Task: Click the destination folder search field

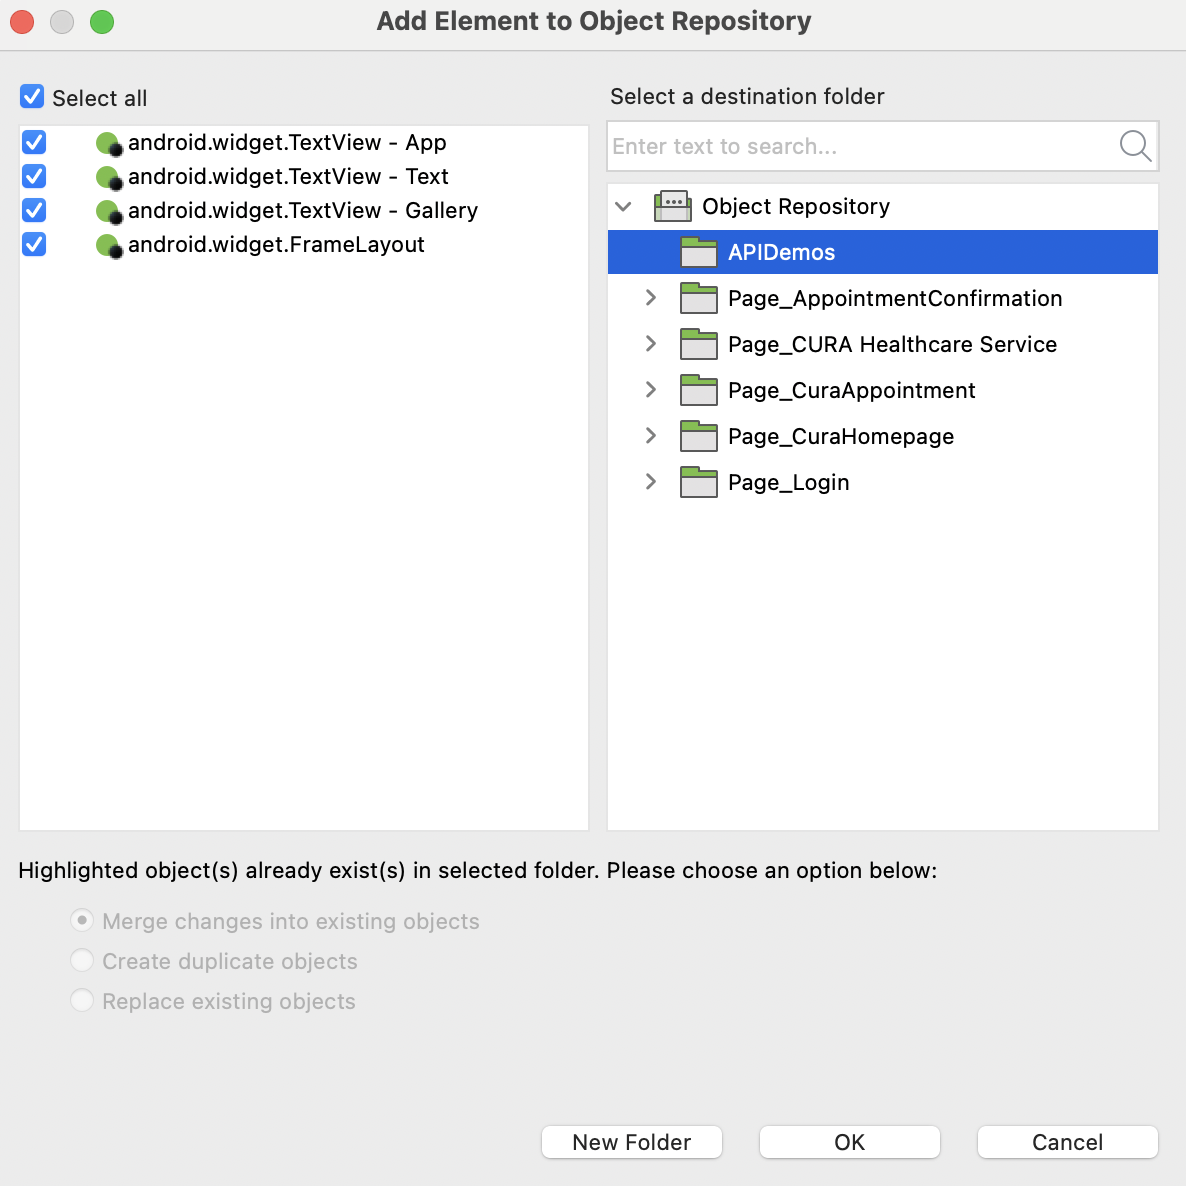Action: 860,146
